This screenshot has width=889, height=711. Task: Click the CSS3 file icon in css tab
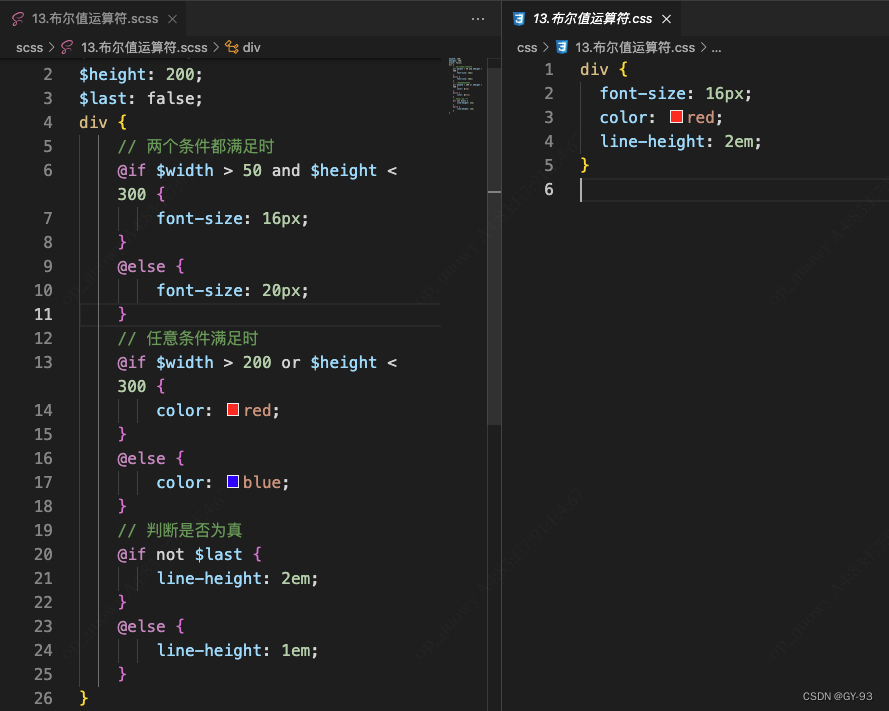[x=519, y=19]
